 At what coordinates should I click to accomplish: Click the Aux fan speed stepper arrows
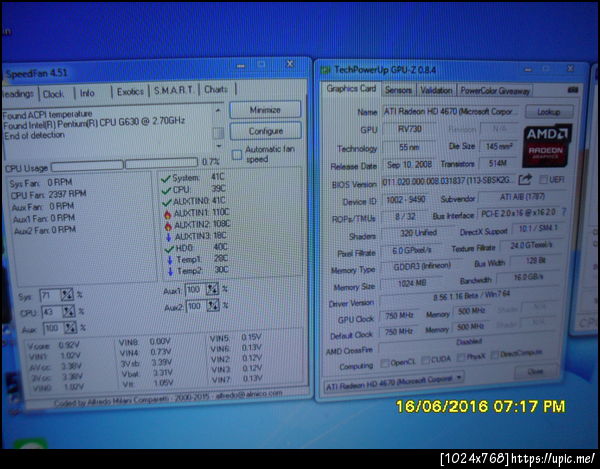pos(70,328)
